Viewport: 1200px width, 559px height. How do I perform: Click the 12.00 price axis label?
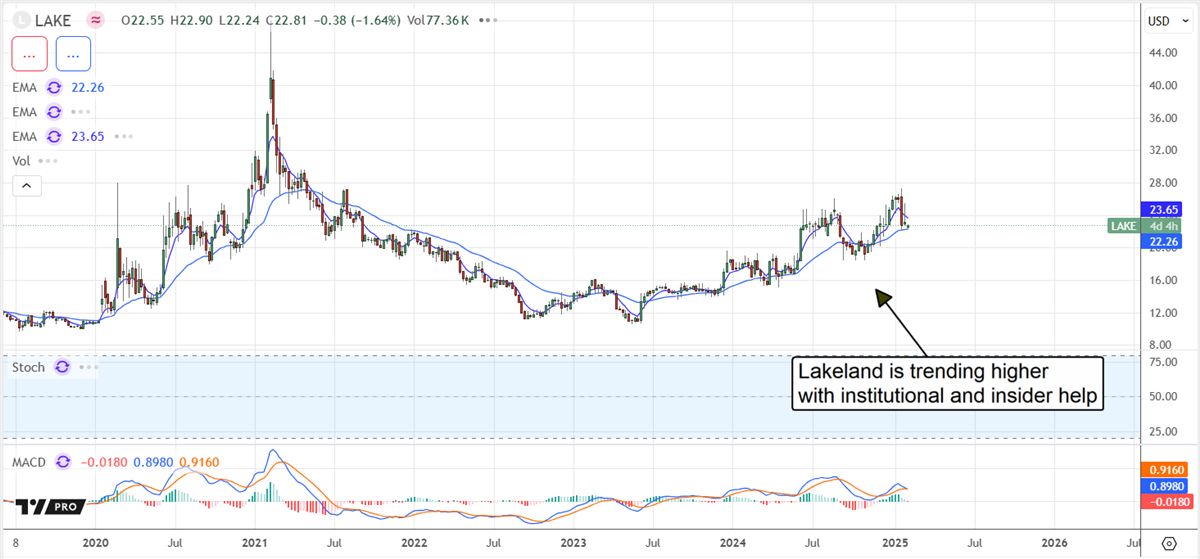pos(1161,312)
